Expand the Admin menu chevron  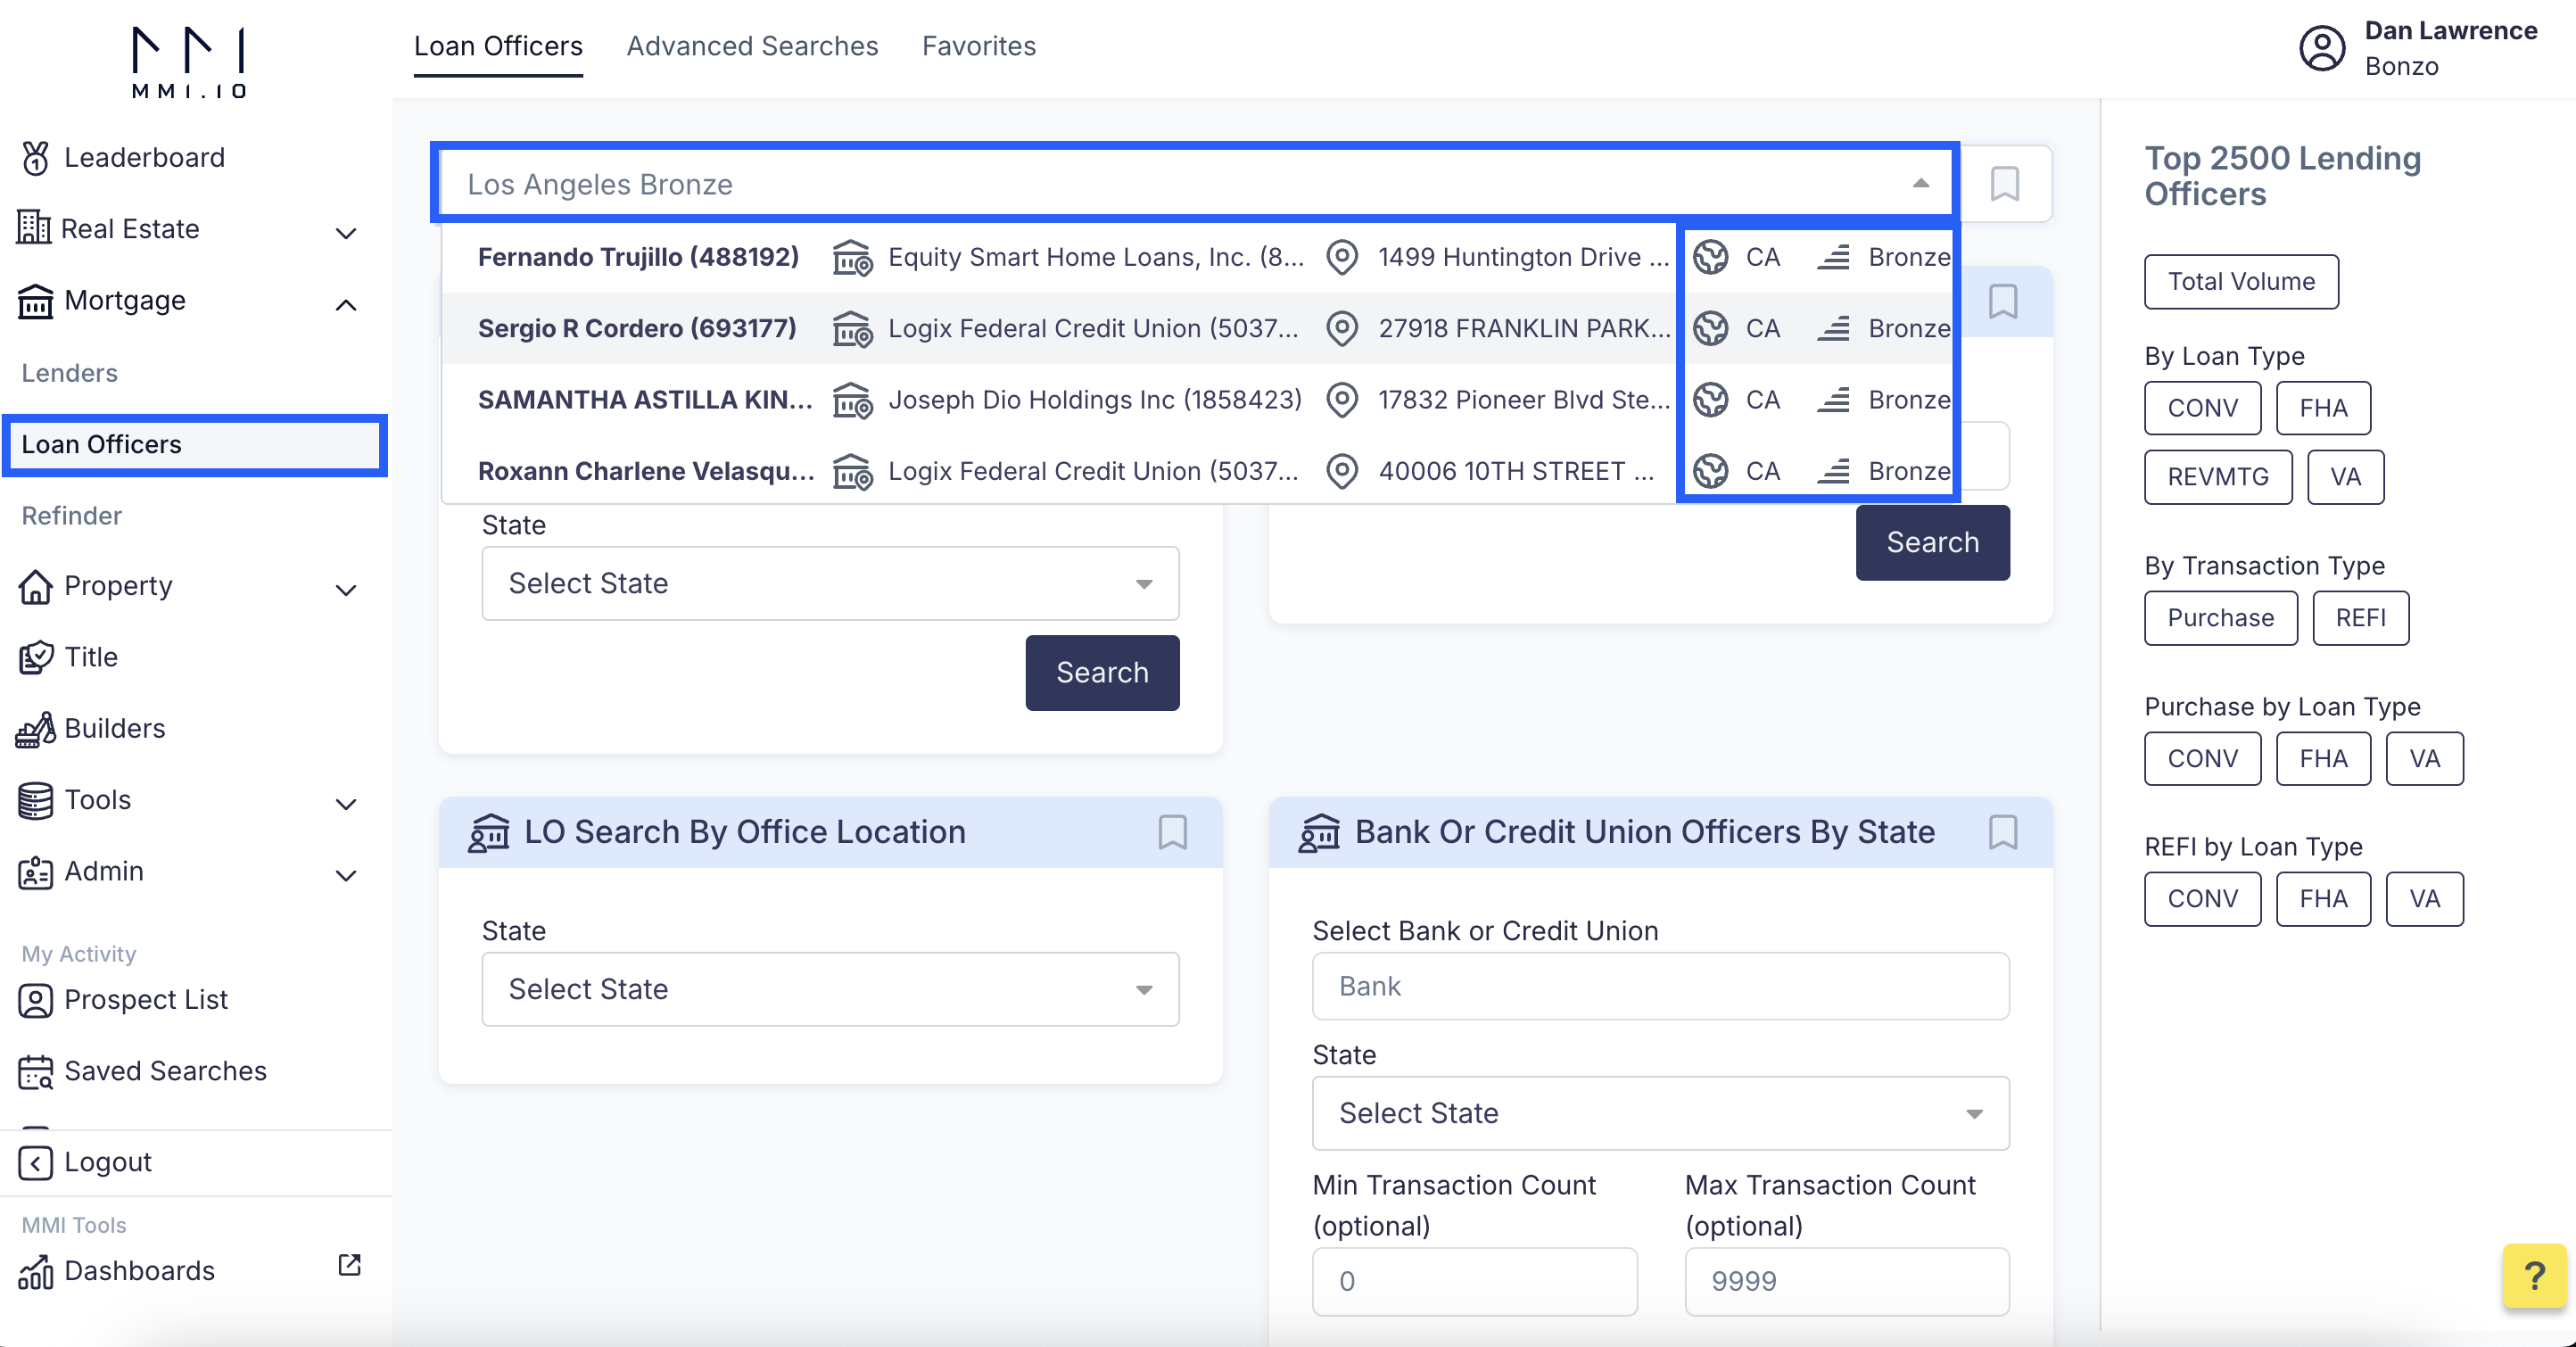click(x=346, y=876)
